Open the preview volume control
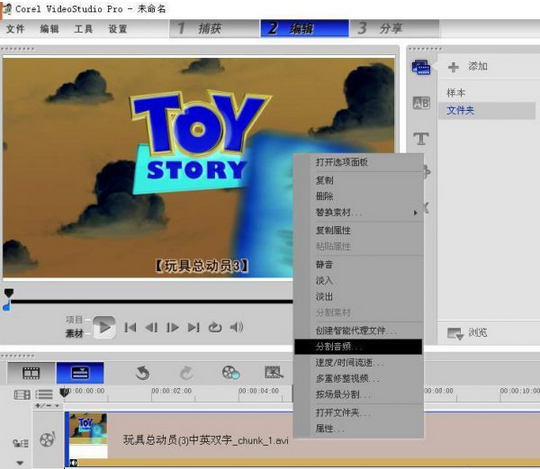The image size is (540, 469). (x=237, y=326)
